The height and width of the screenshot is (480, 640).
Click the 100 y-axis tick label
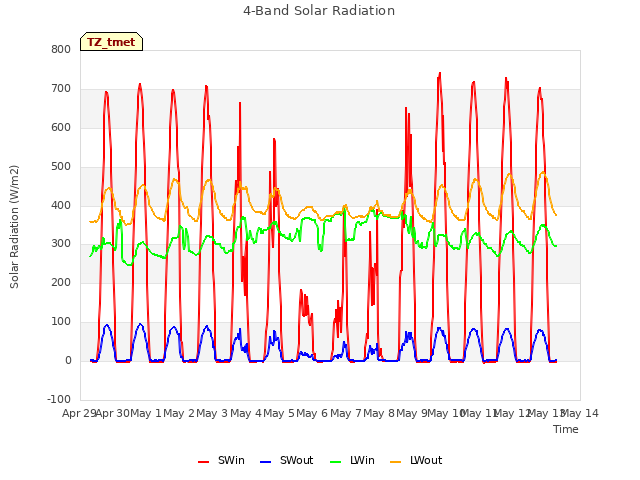[61, 322]
